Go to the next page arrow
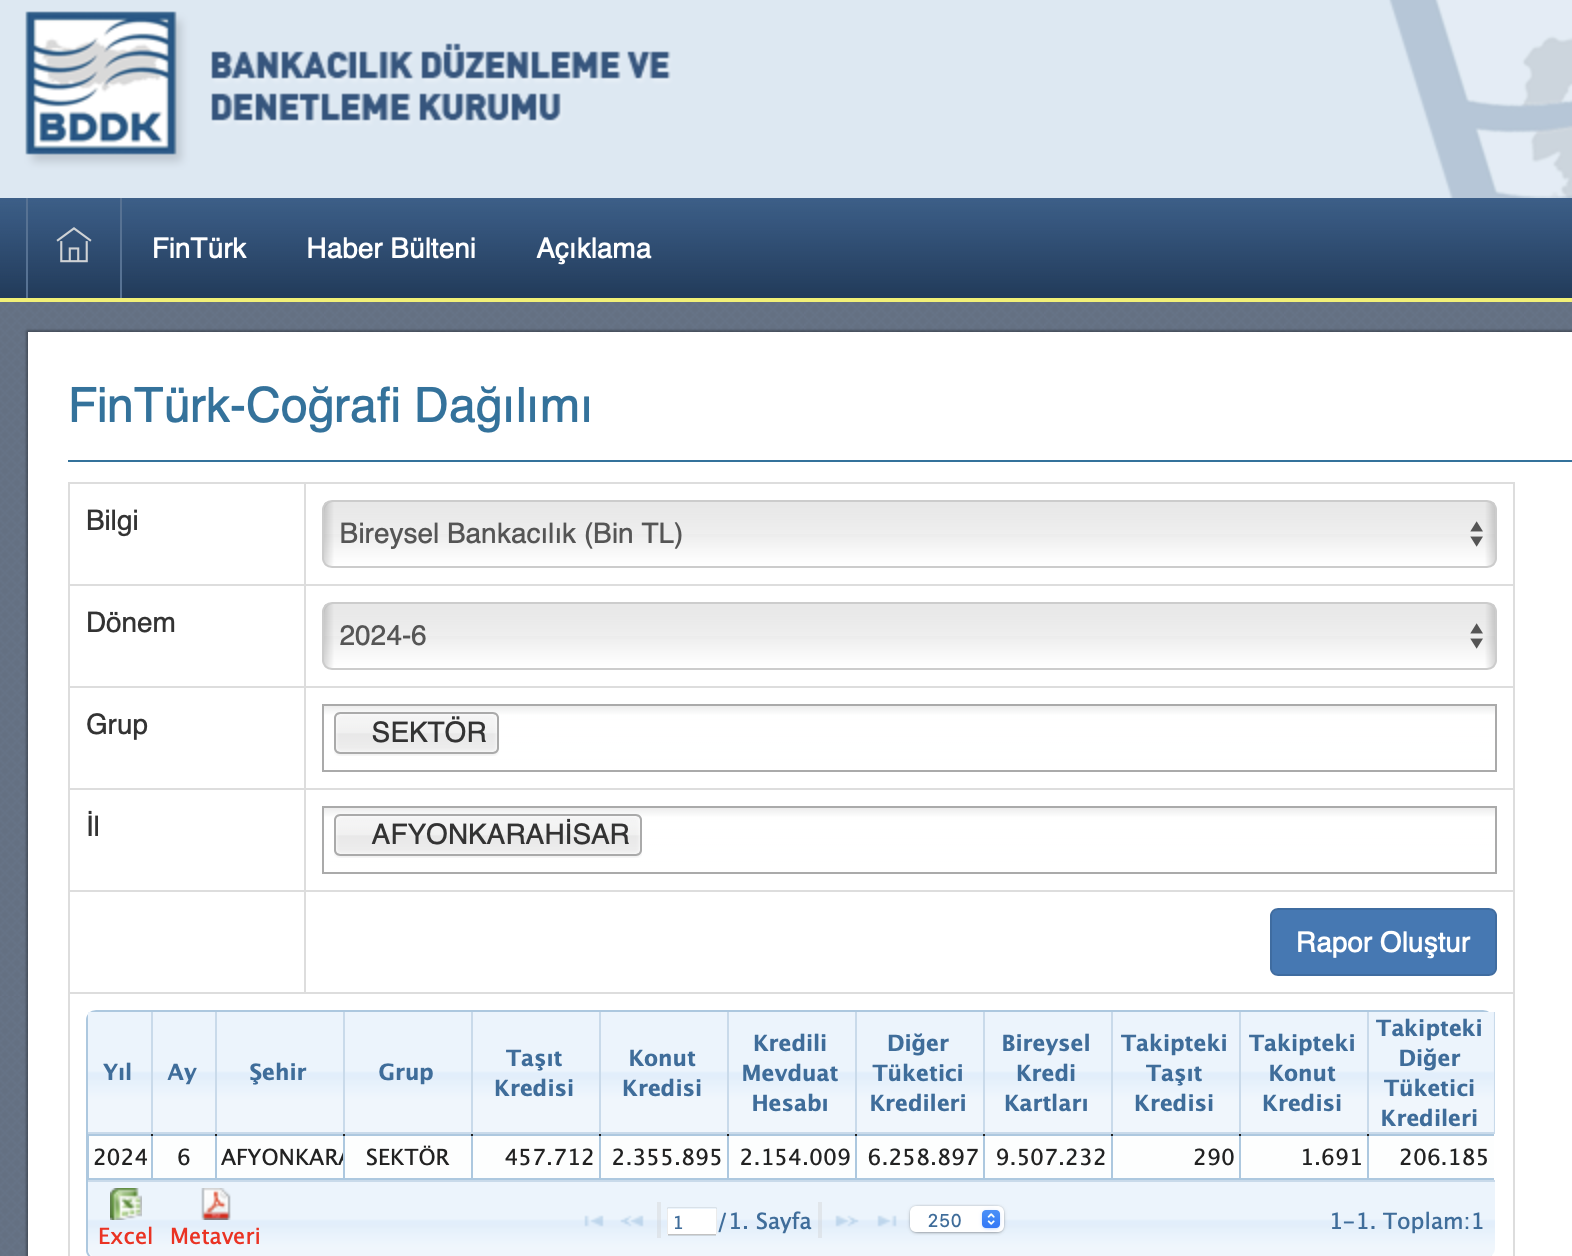This screenshot has height=1256, width=1572. point(846,1221)
